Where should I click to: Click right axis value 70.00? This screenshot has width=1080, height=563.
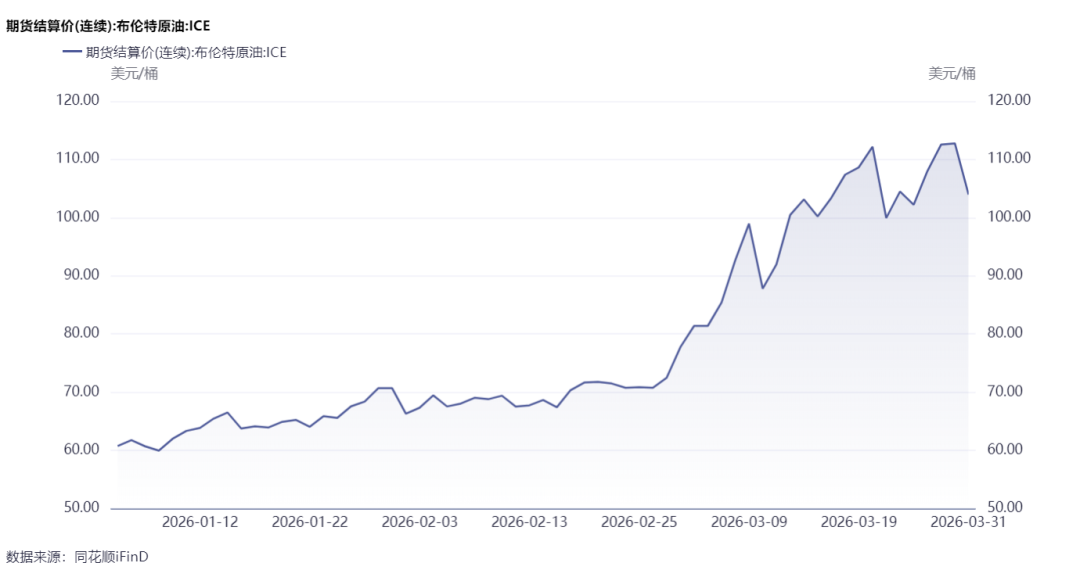coord(1005,391)
